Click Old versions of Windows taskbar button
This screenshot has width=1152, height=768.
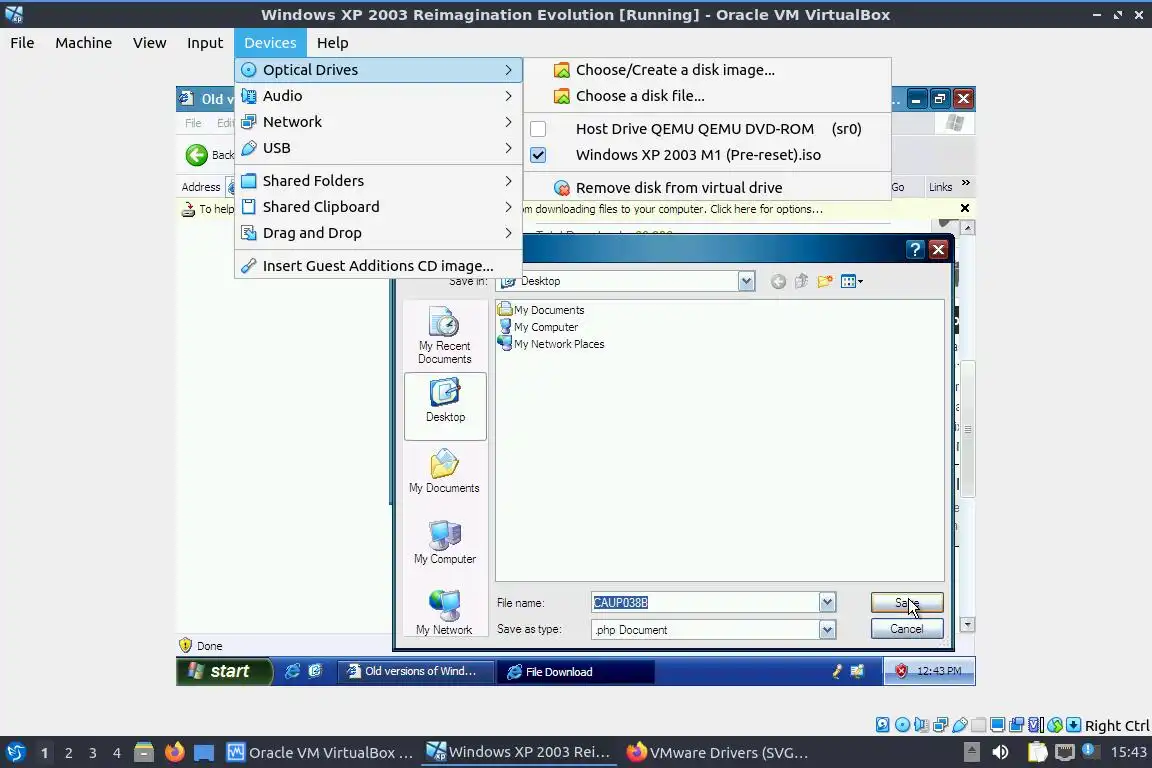pos(414,671)
